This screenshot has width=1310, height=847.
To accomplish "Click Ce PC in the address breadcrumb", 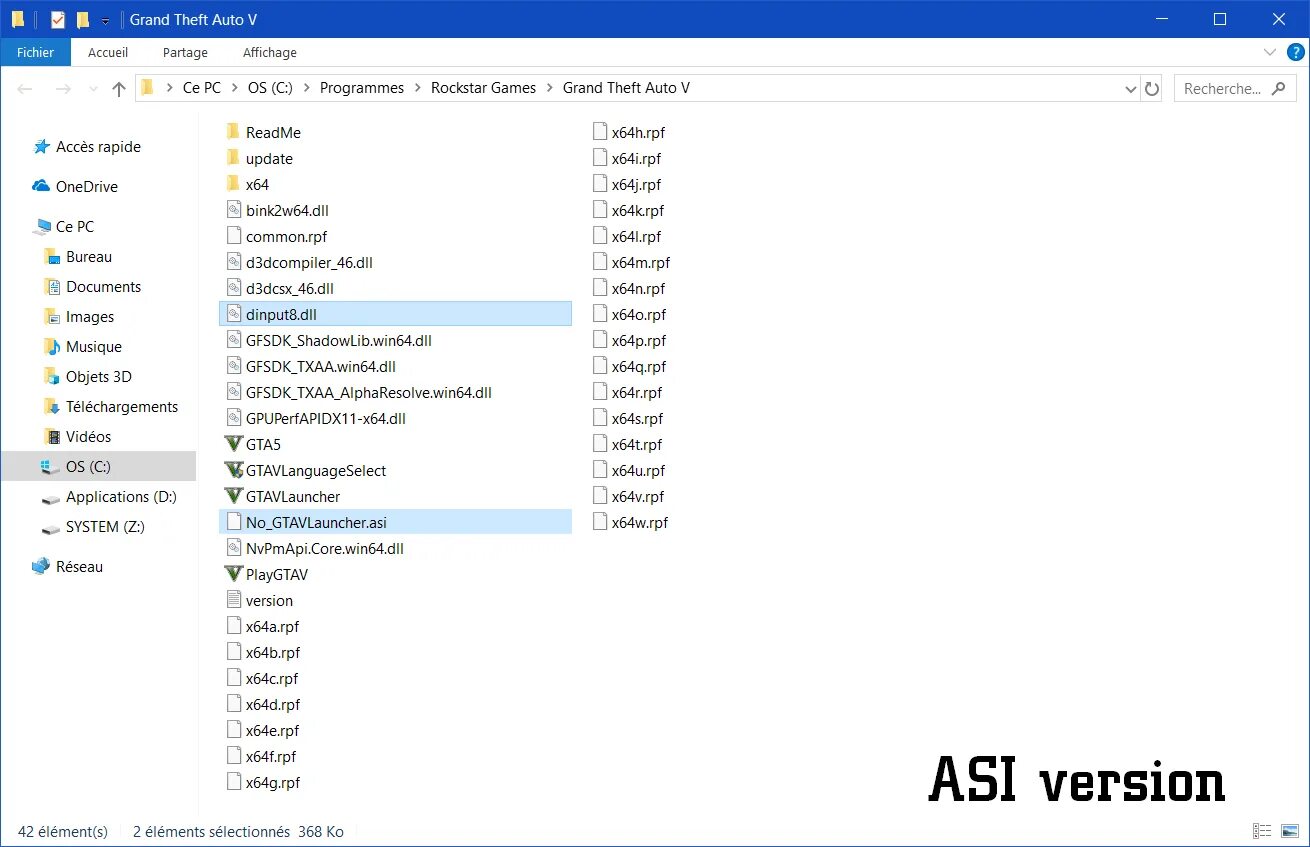I will (x=201, y=88).
